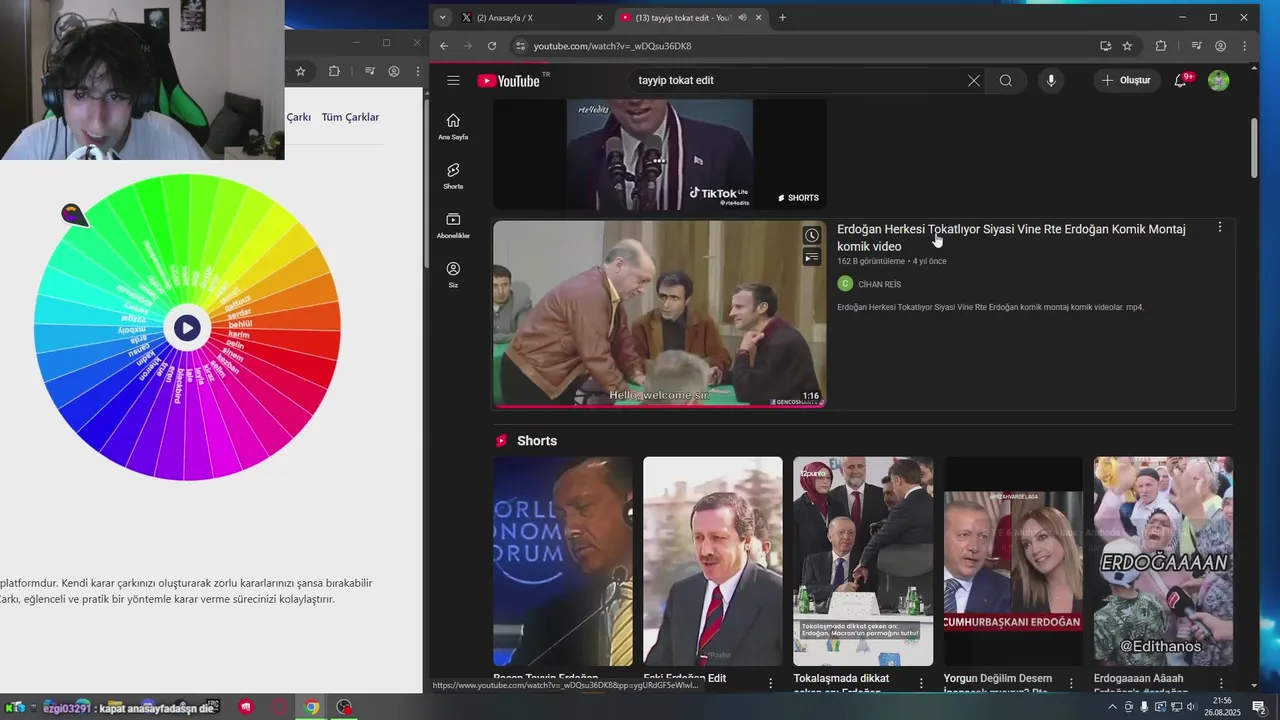Show hidden system tray icons chevron
1280x720 pixels.
click(x=1112, y=707)
